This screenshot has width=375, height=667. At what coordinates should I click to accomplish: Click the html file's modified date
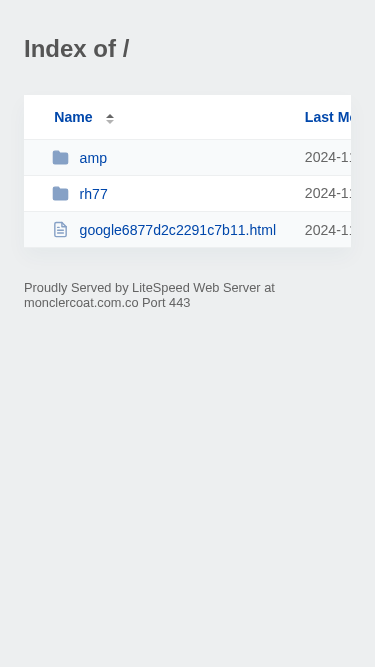pyautogui.click(x=328, y=230)
